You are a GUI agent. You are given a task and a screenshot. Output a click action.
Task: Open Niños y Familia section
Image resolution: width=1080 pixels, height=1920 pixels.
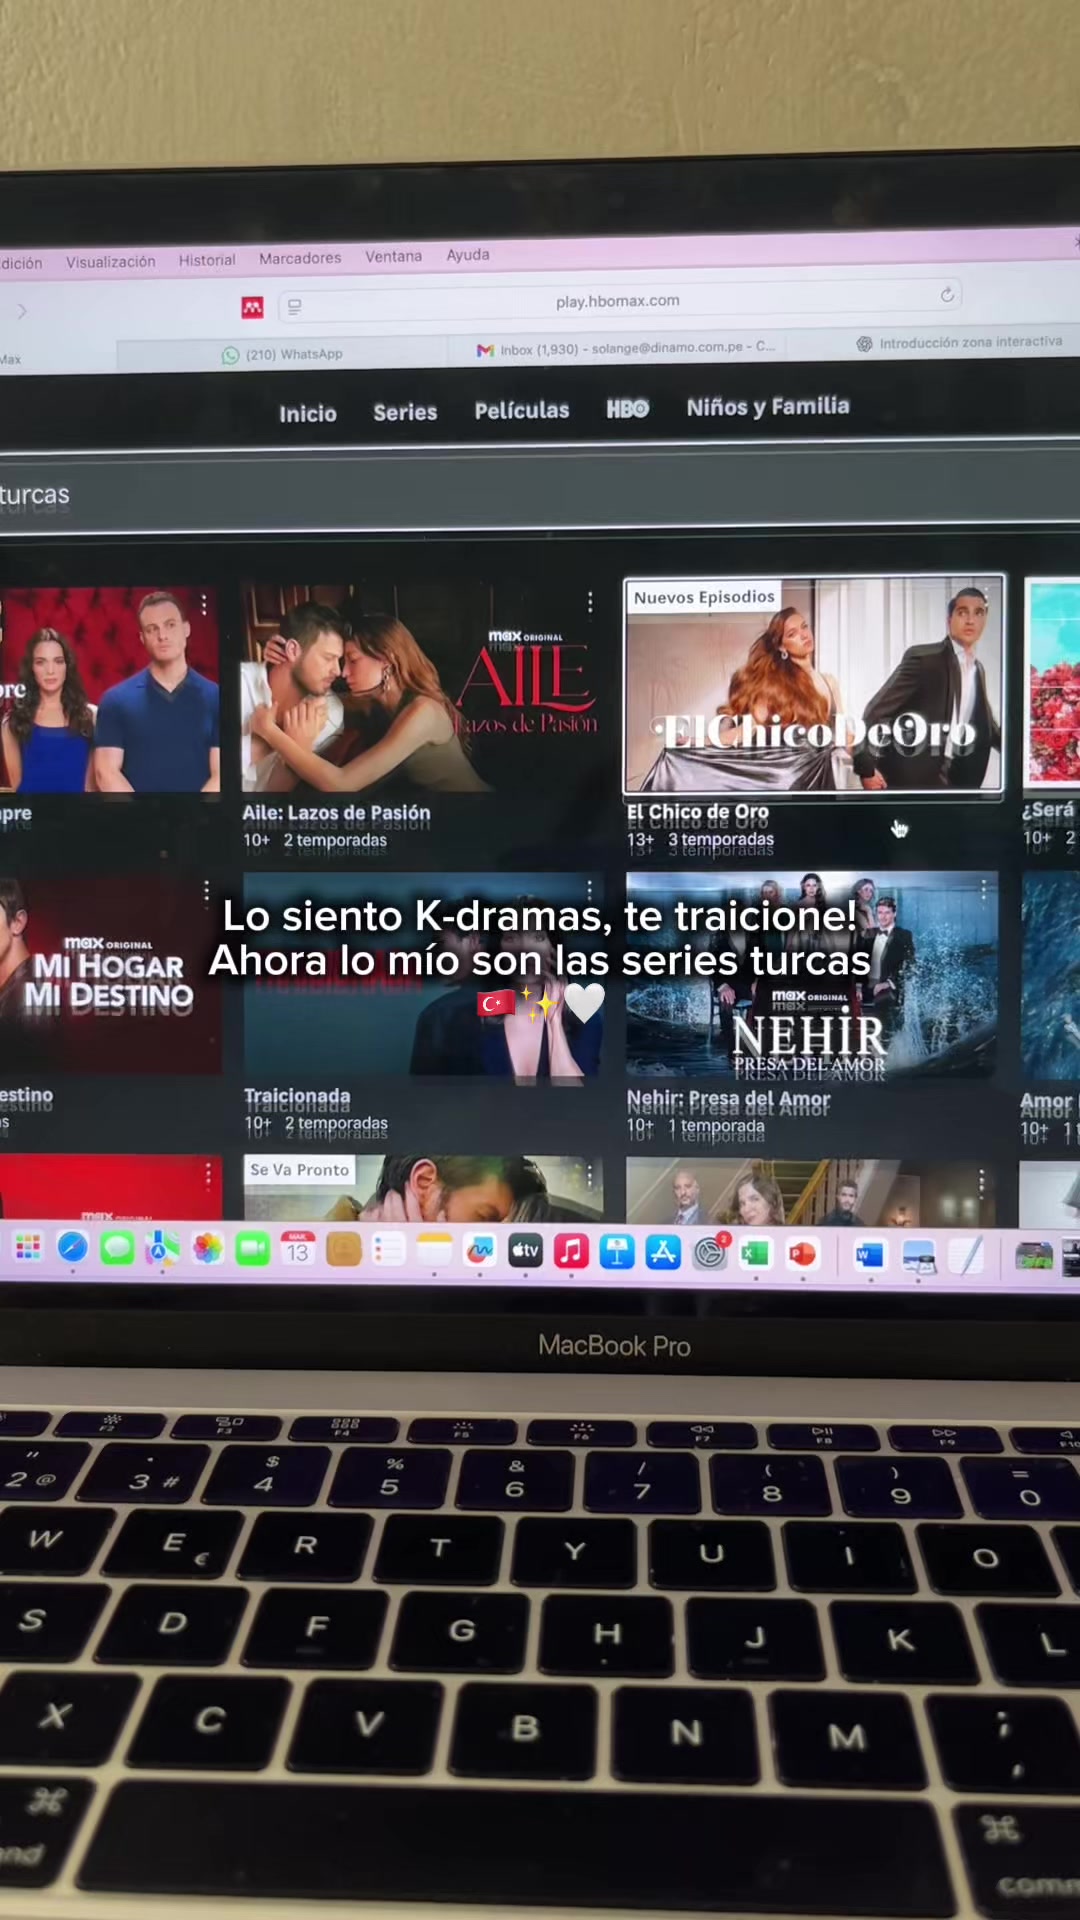click(x=768, y=406)
